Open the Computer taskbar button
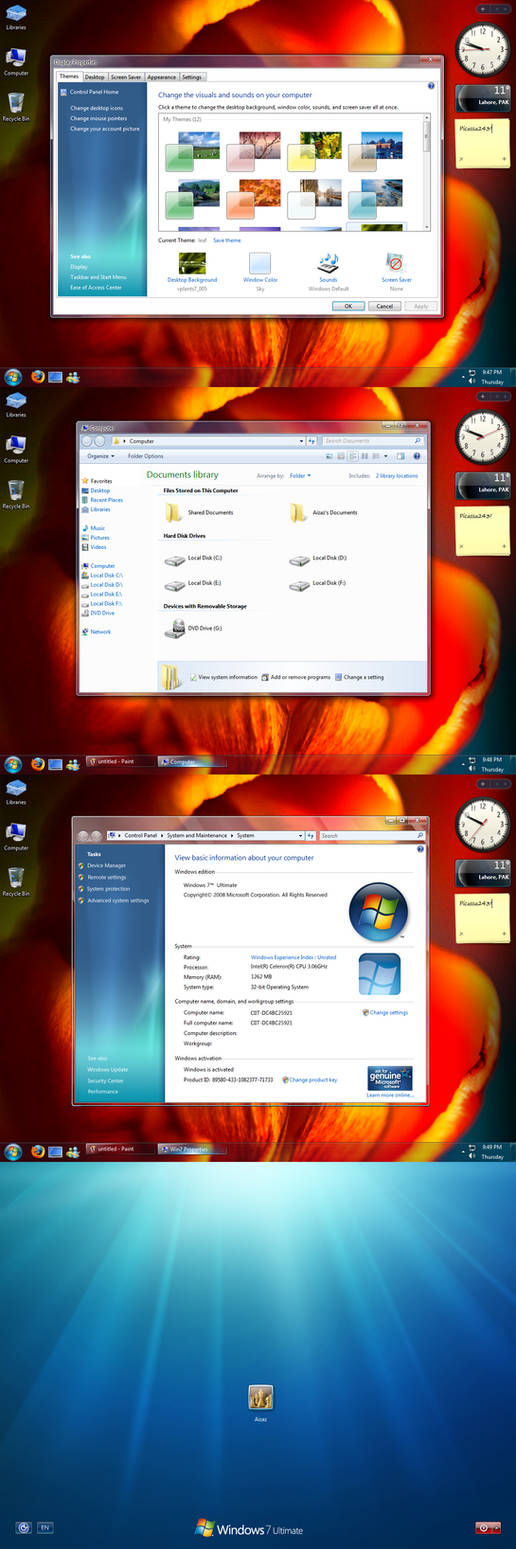This screenshot has width=516, height=1549. [x=192, y=761]
